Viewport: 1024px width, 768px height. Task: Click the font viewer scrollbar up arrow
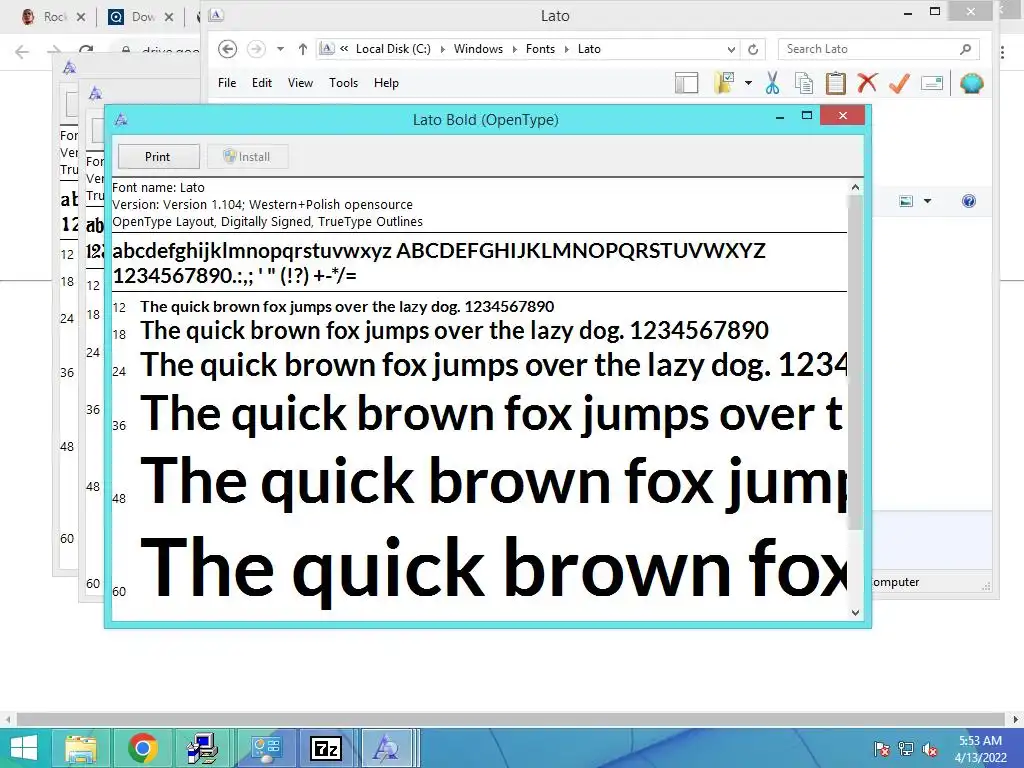(x=855, y=187)
